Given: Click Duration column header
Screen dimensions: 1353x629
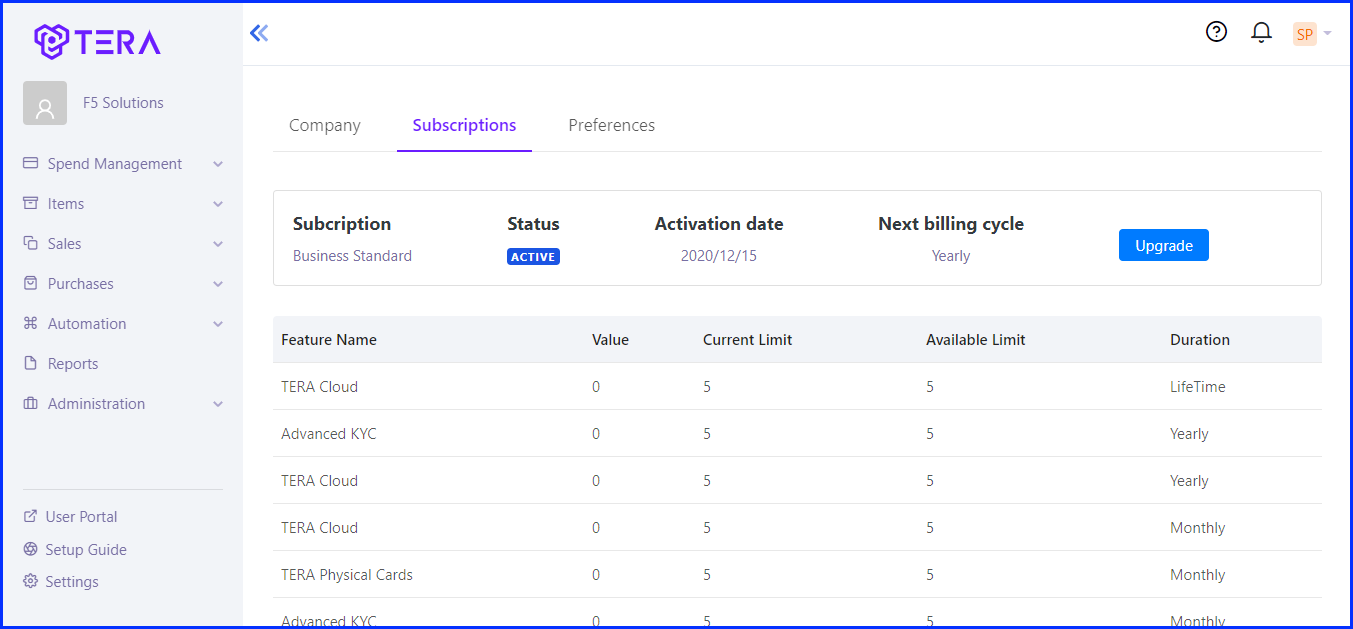Looking at the screenshot, I should 1200,340.
